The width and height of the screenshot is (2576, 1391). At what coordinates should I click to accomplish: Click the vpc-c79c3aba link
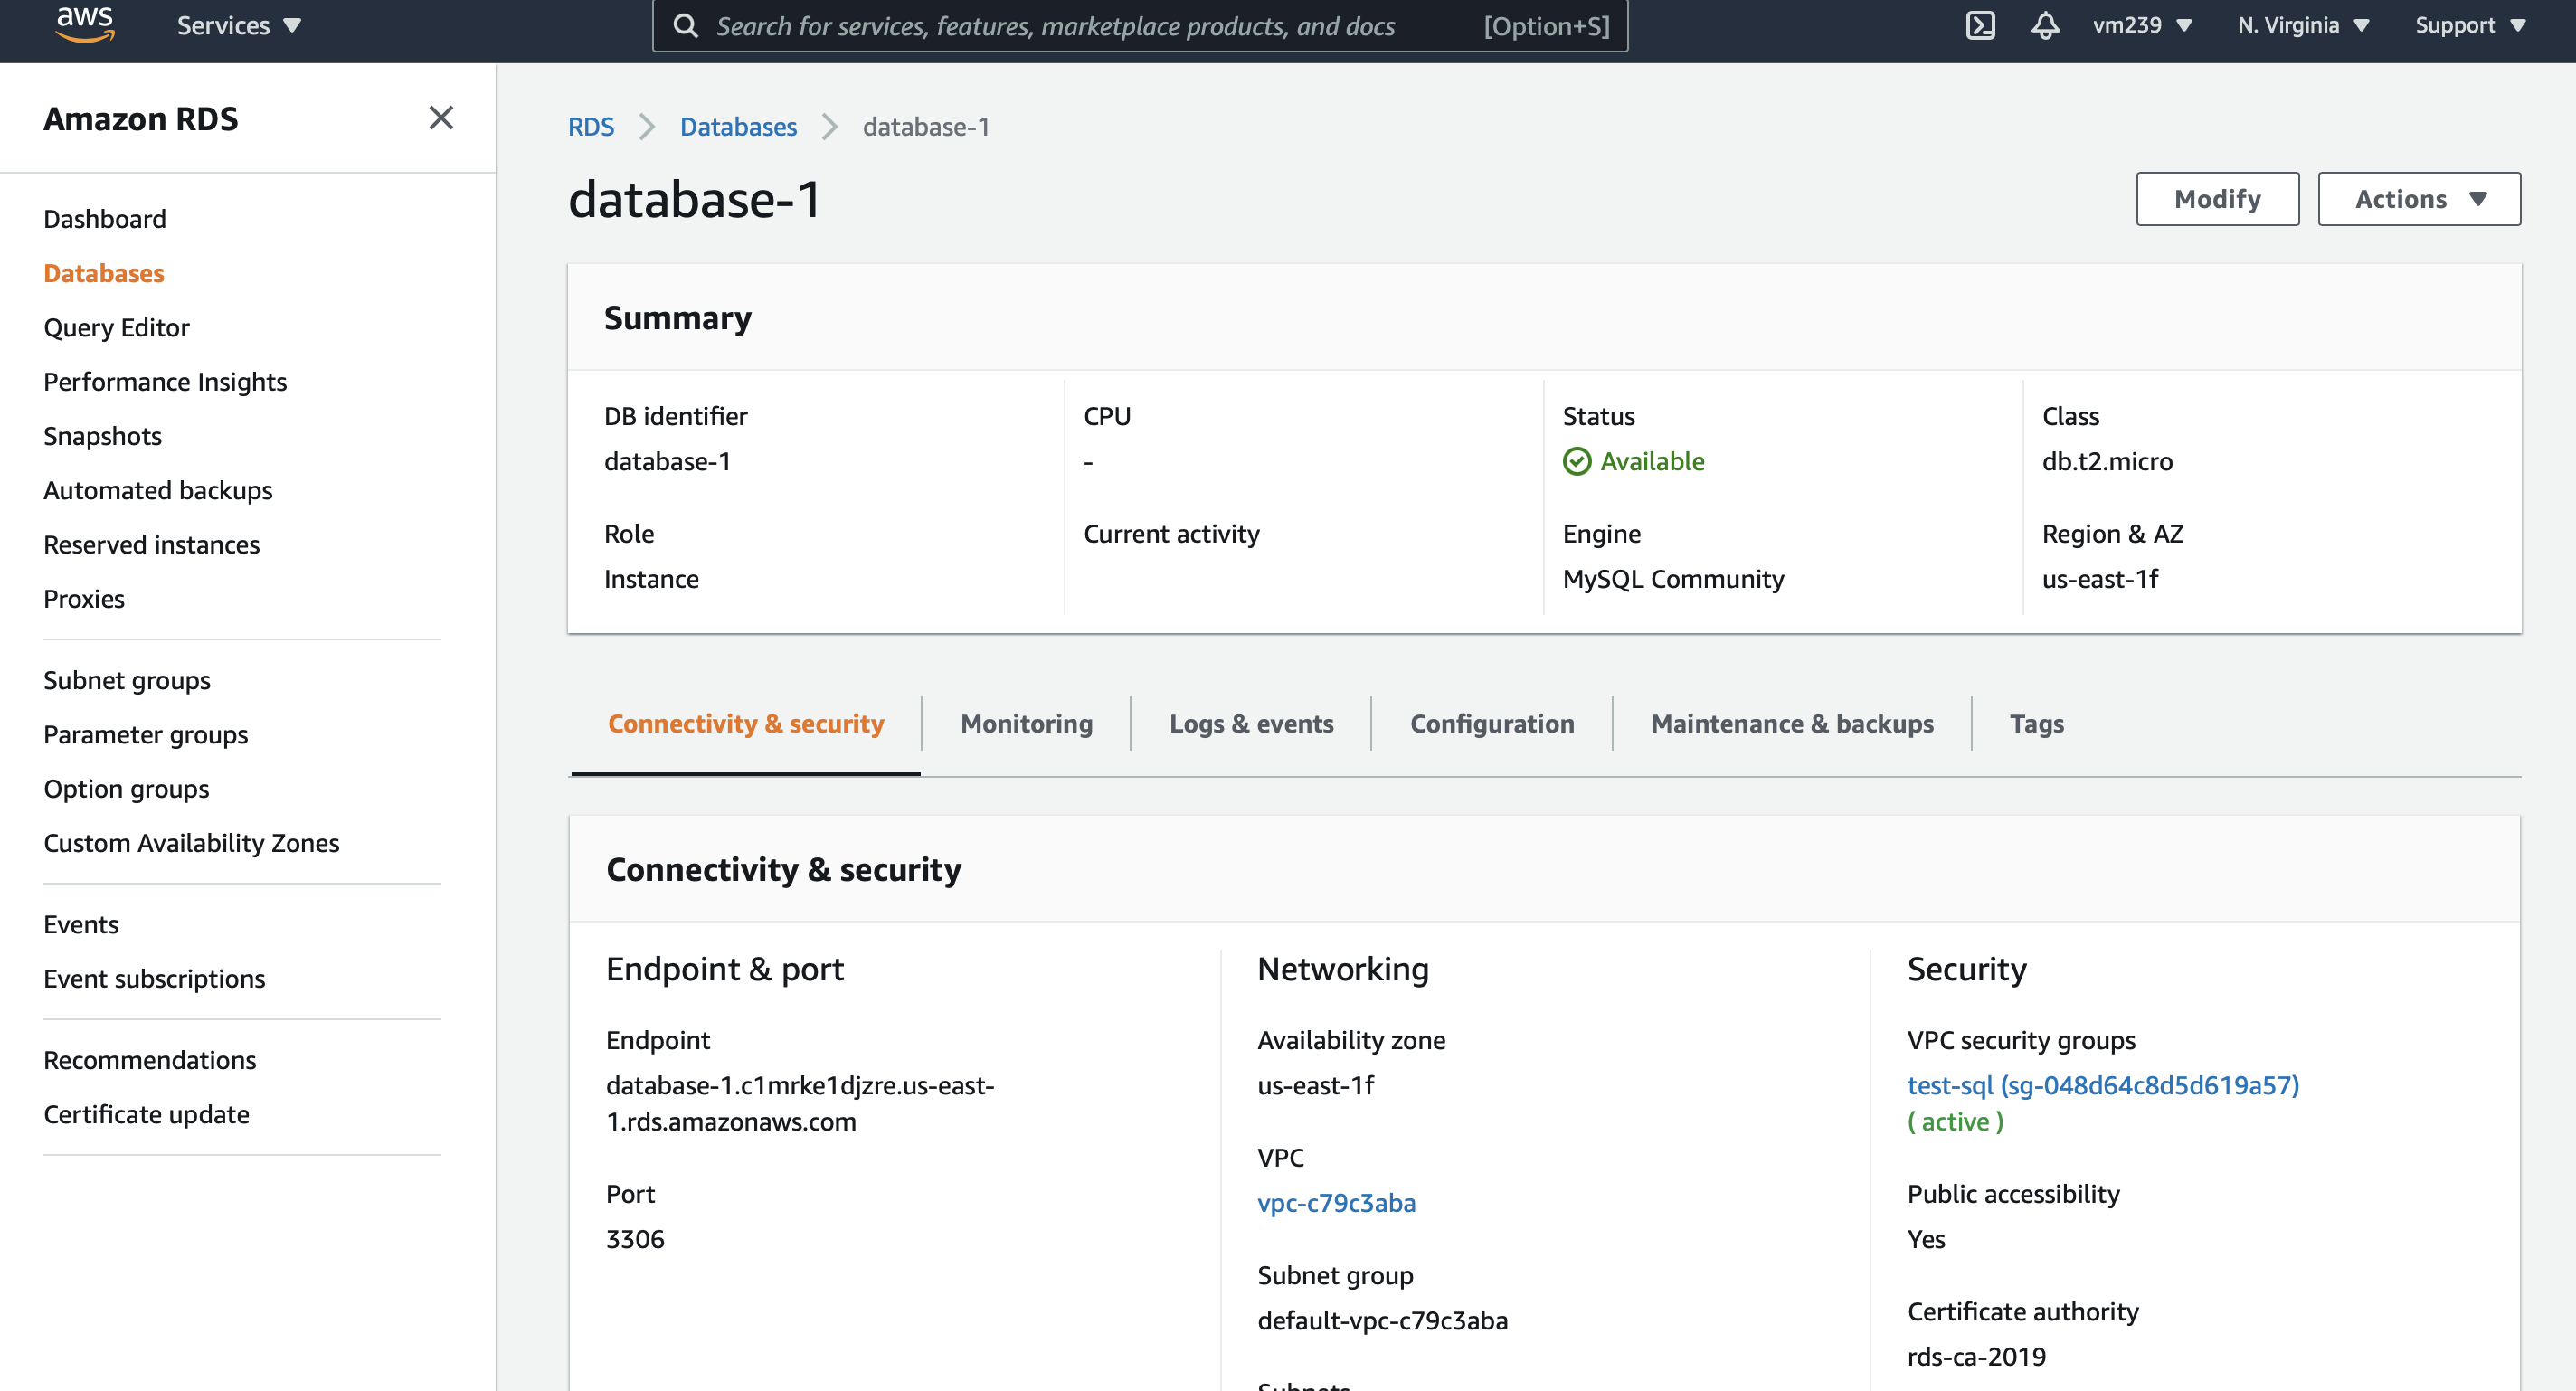1336,1202
